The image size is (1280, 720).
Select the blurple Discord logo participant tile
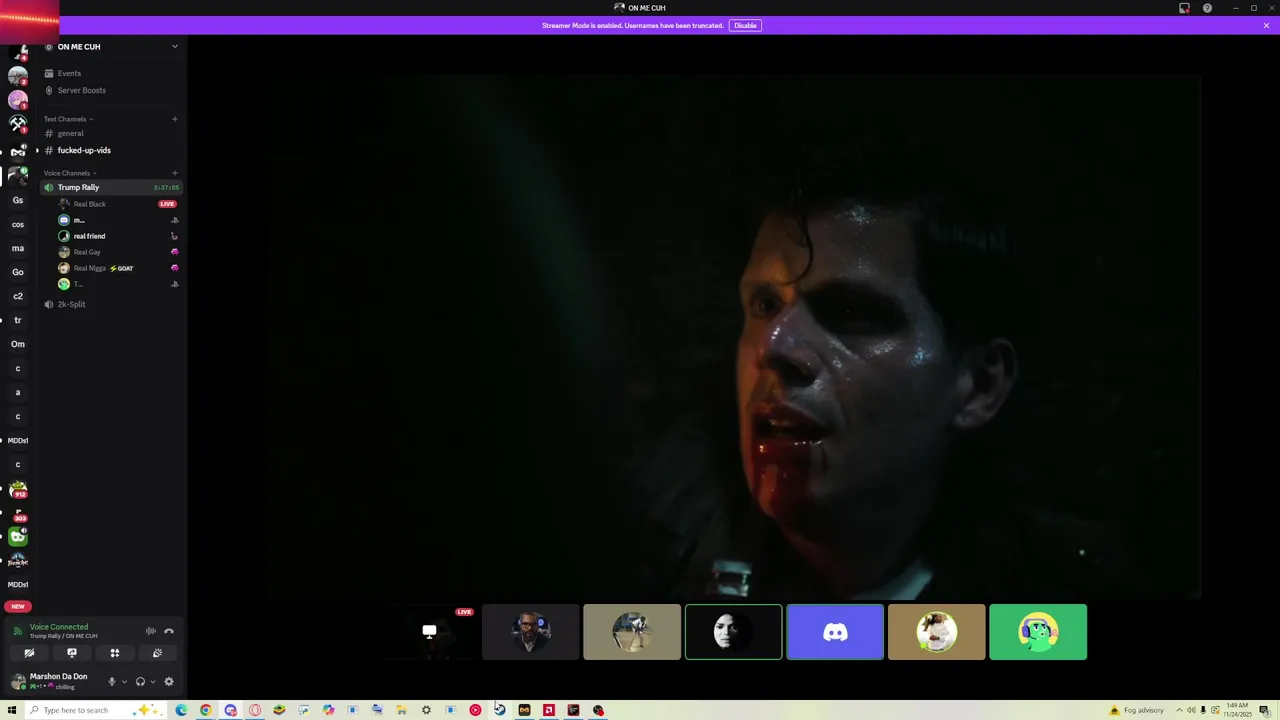835,632
